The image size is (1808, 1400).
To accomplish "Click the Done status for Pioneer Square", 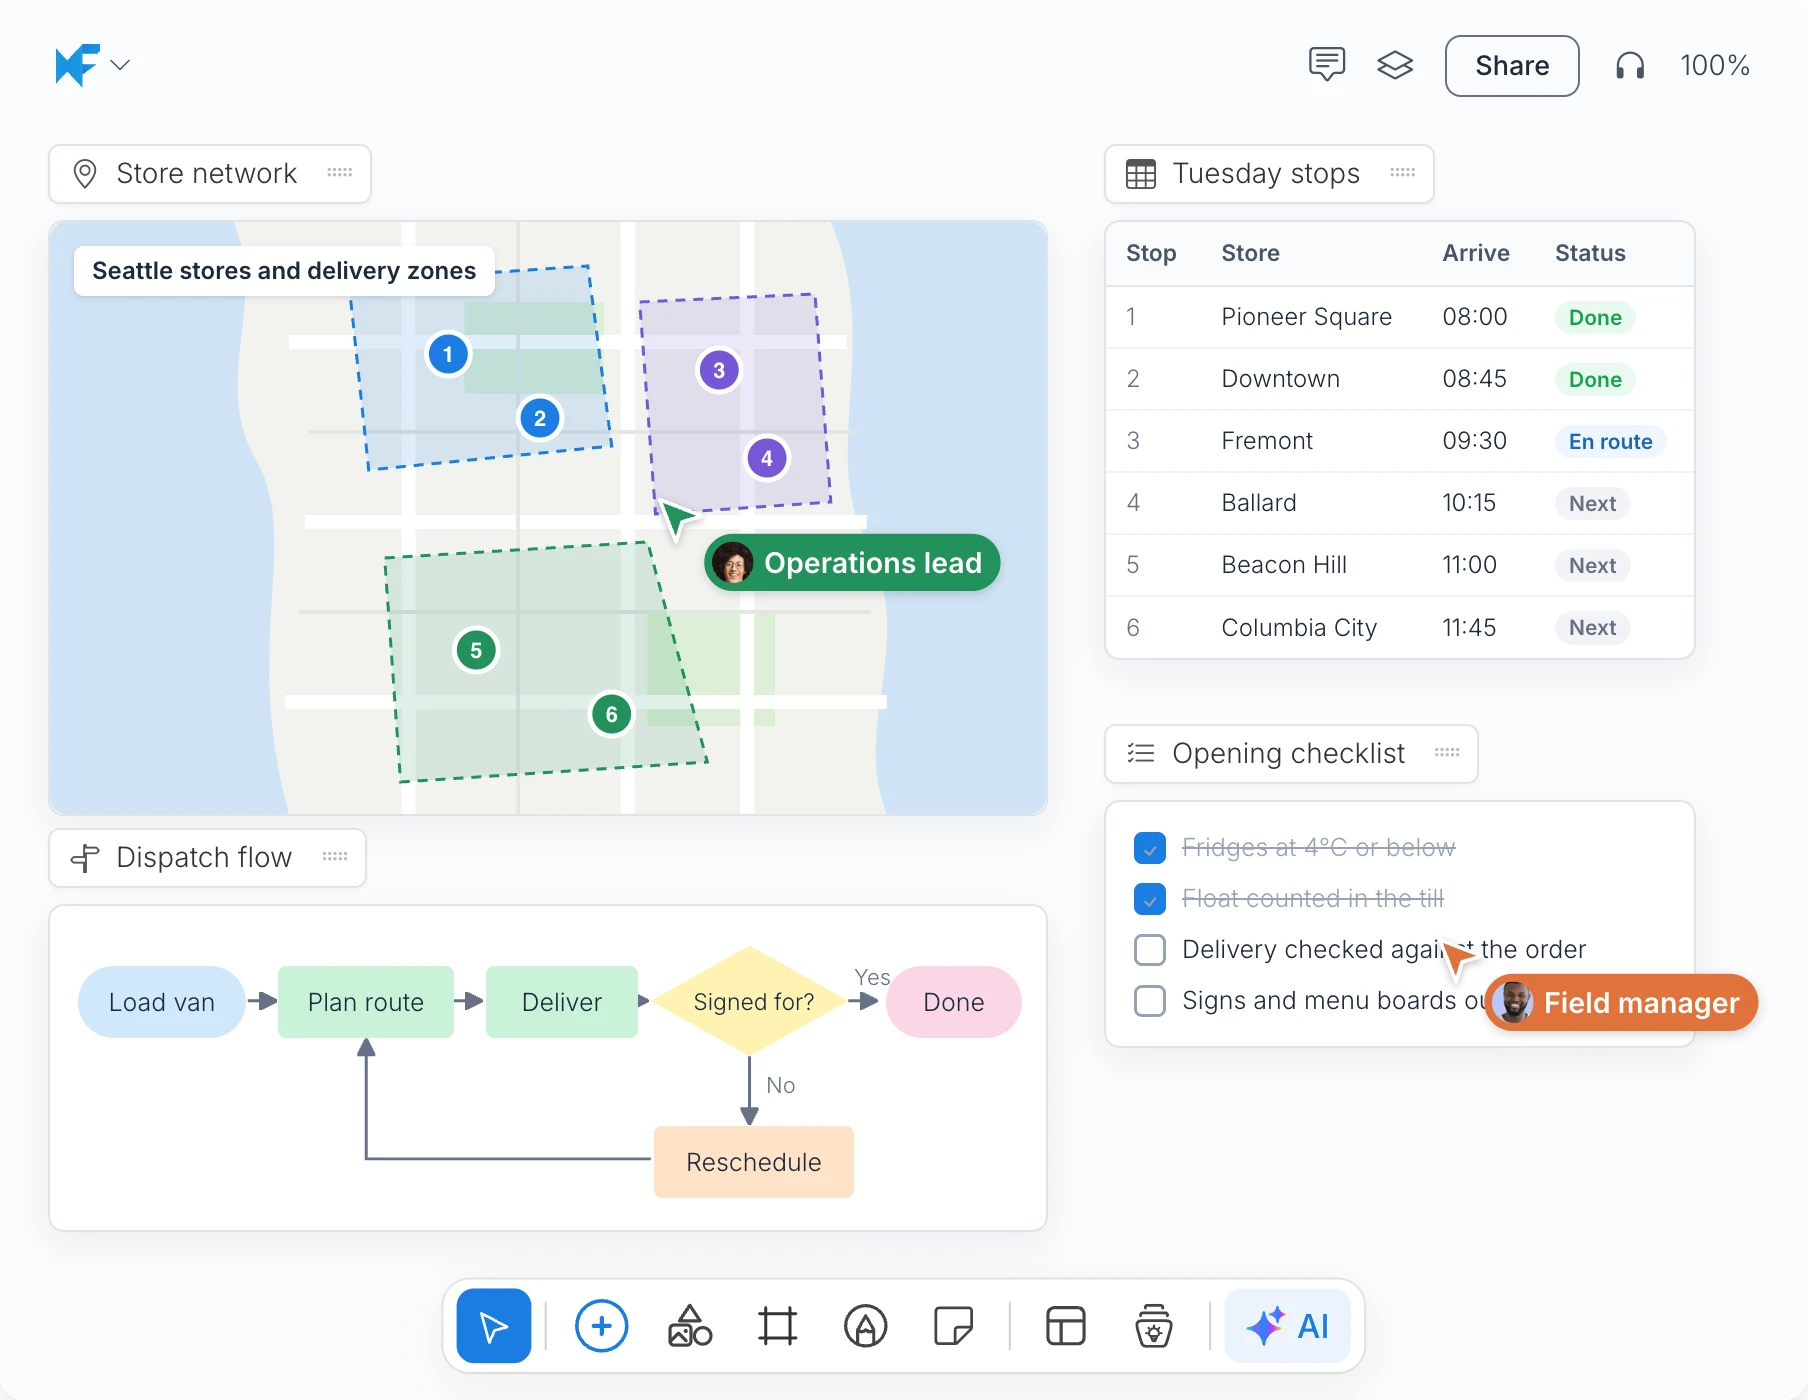I will tap(1595, 318).
